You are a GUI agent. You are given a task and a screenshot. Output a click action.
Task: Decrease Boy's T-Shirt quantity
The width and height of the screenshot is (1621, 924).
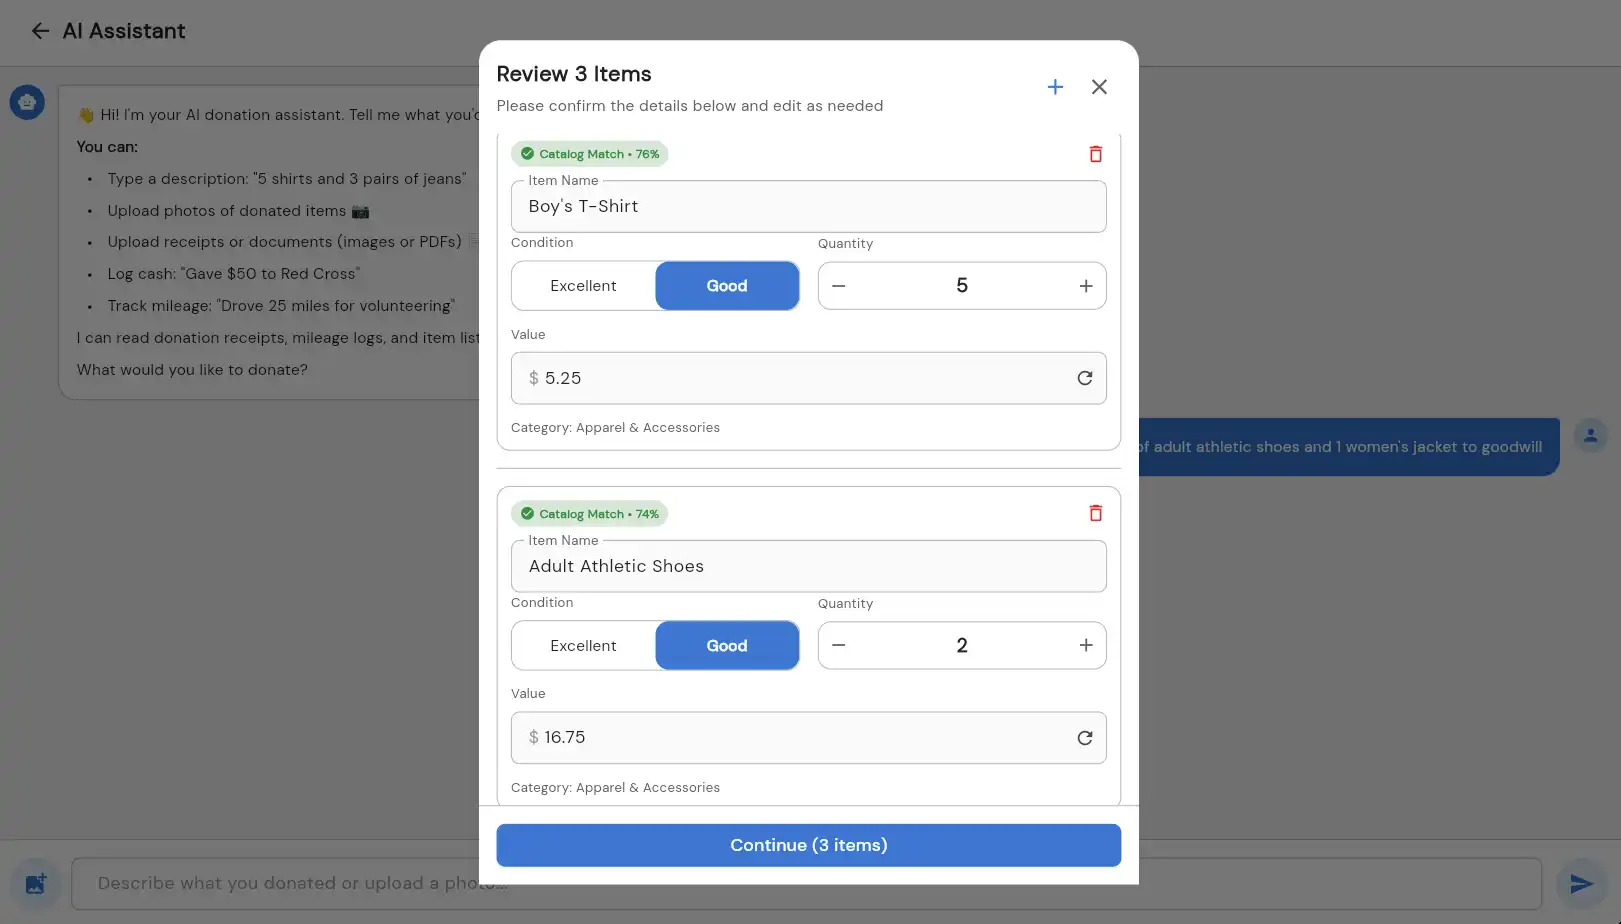[x=839, y=286]
